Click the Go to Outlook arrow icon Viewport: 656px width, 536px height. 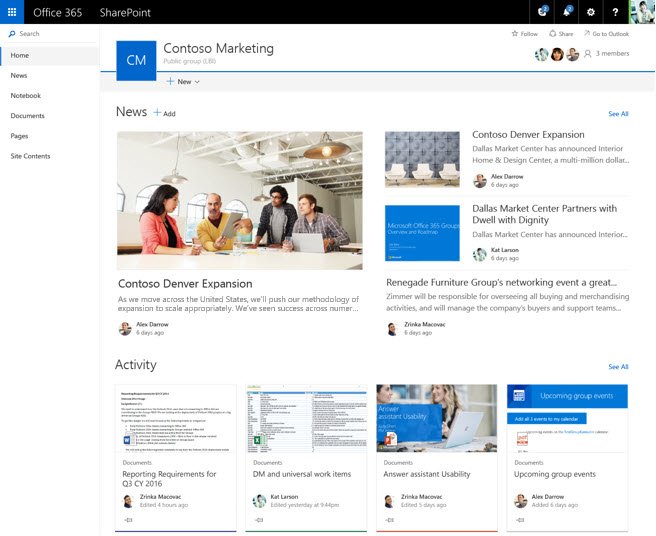pyautogui.click(x=587, y=33)
